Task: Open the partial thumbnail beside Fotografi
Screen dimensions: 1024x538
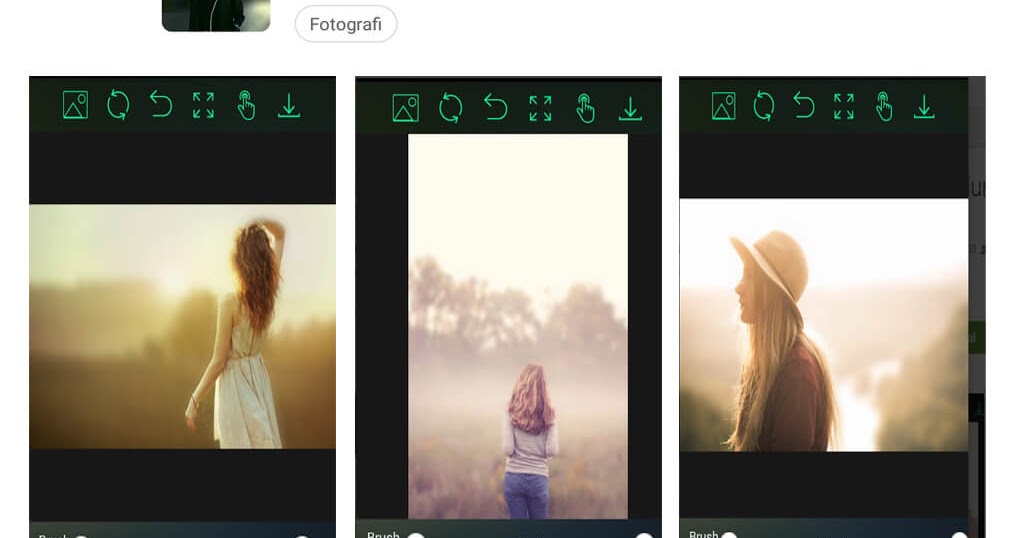Action: (216, 16)
